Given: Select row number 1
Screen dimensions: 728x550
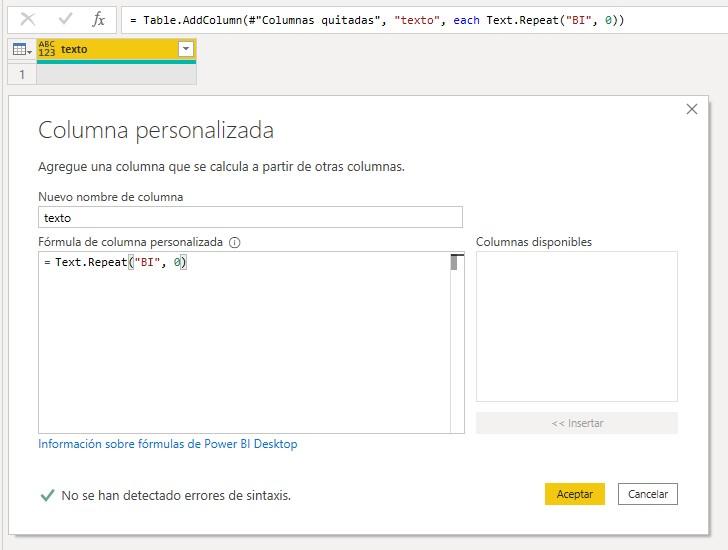Looking at the screenshot, I should tap(21, 74).
